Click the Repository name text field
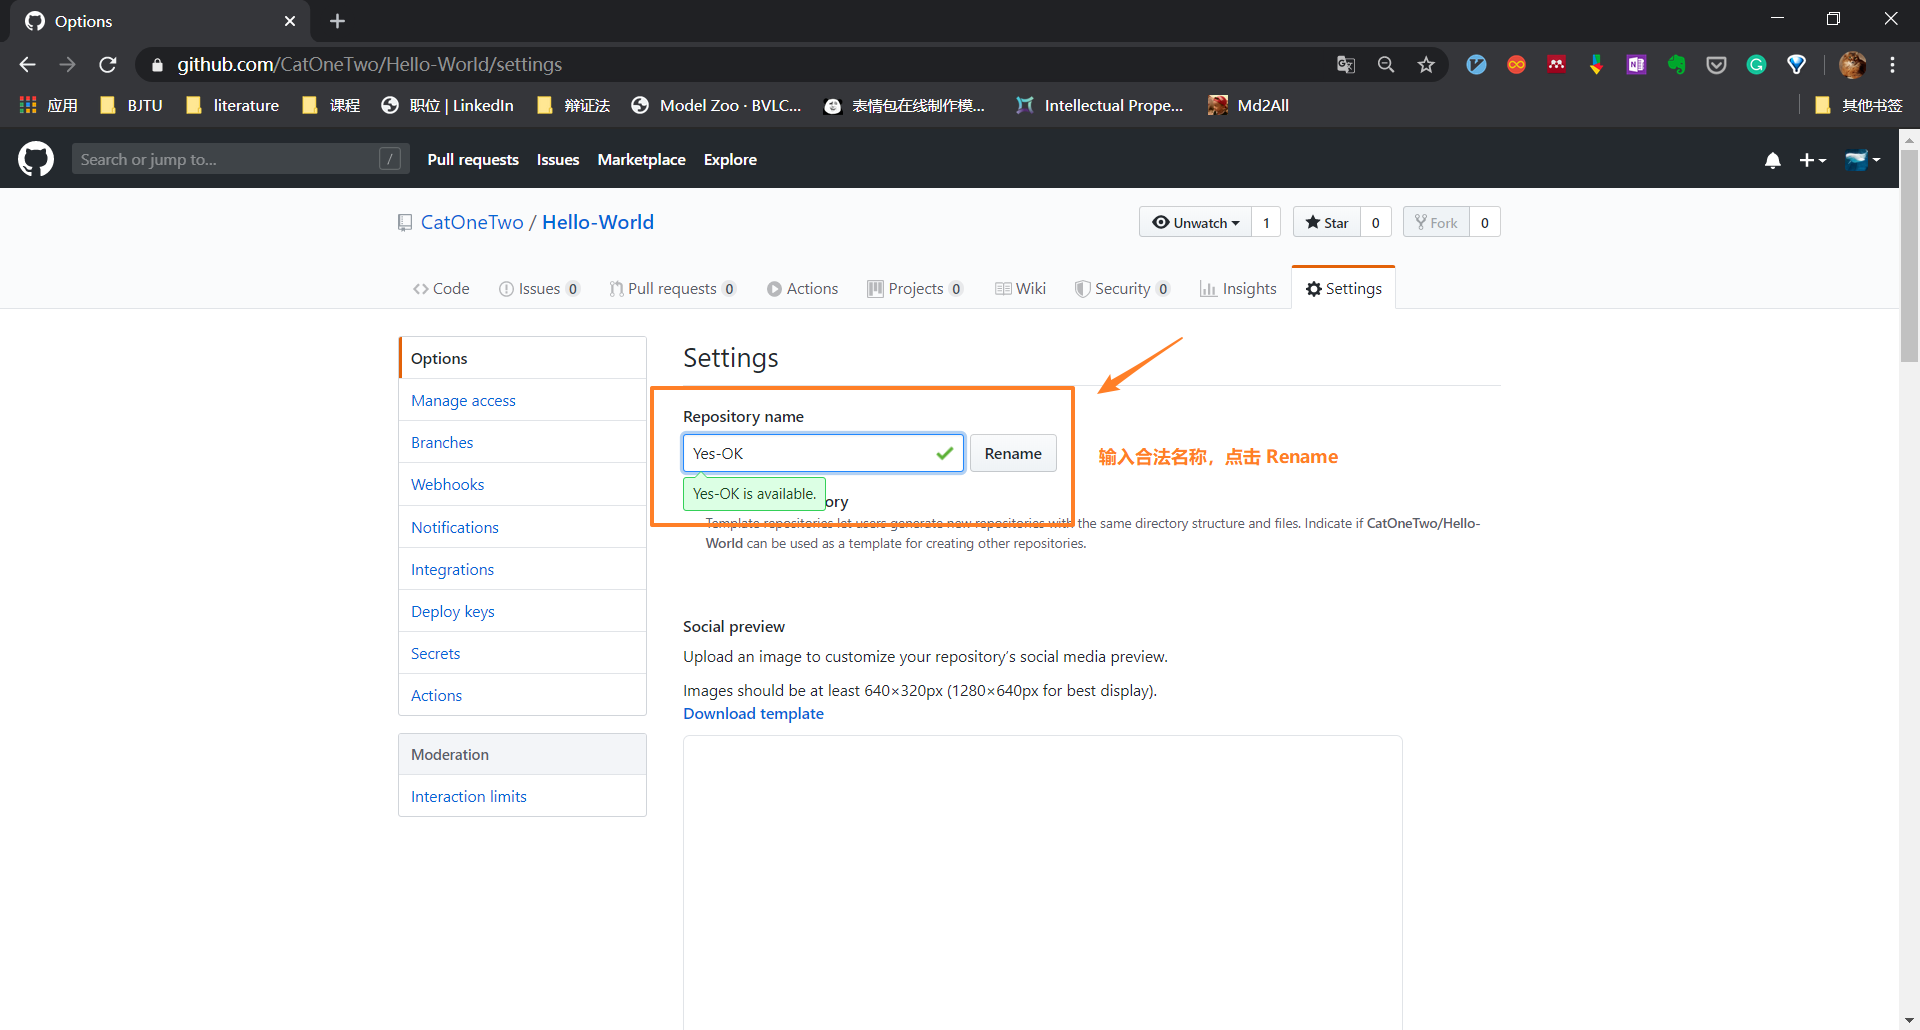The width and height of the screenshot is (1920, 1030). [x=810, y=454]
